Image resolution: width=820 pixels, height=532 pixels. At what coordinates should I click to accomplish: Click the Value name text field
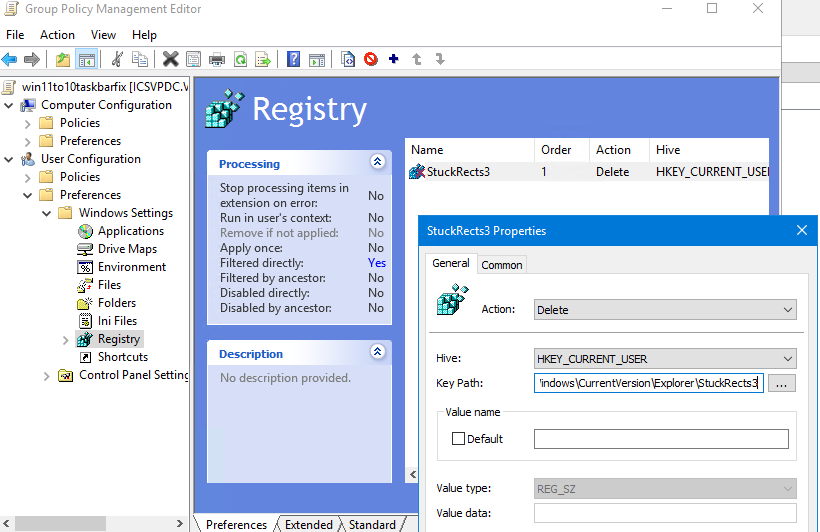[x=661, y=439]
